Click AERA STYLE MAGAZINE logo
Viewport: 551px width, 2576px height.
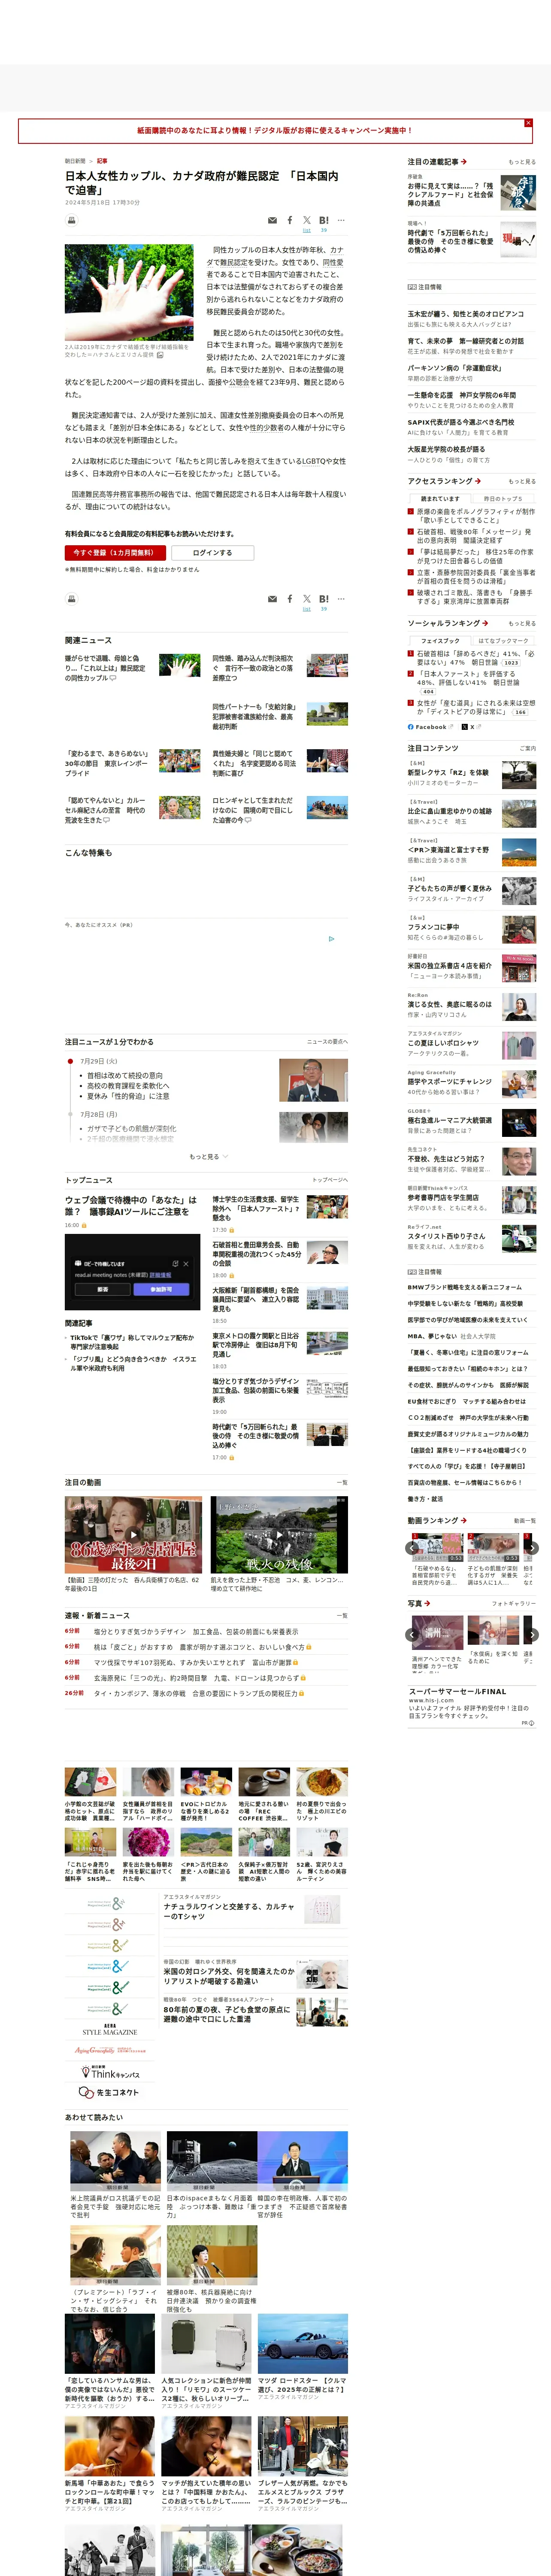110,2030
